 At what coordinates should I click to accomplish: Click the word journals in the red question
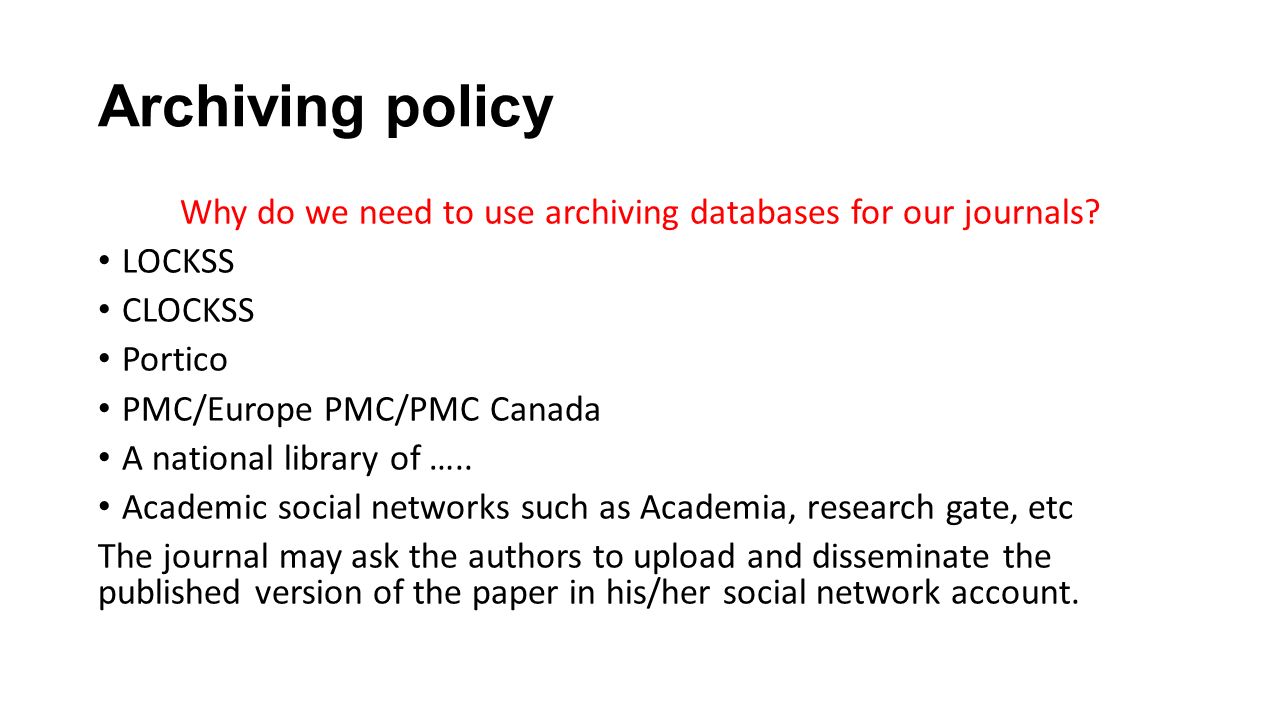pos(1030,214)
